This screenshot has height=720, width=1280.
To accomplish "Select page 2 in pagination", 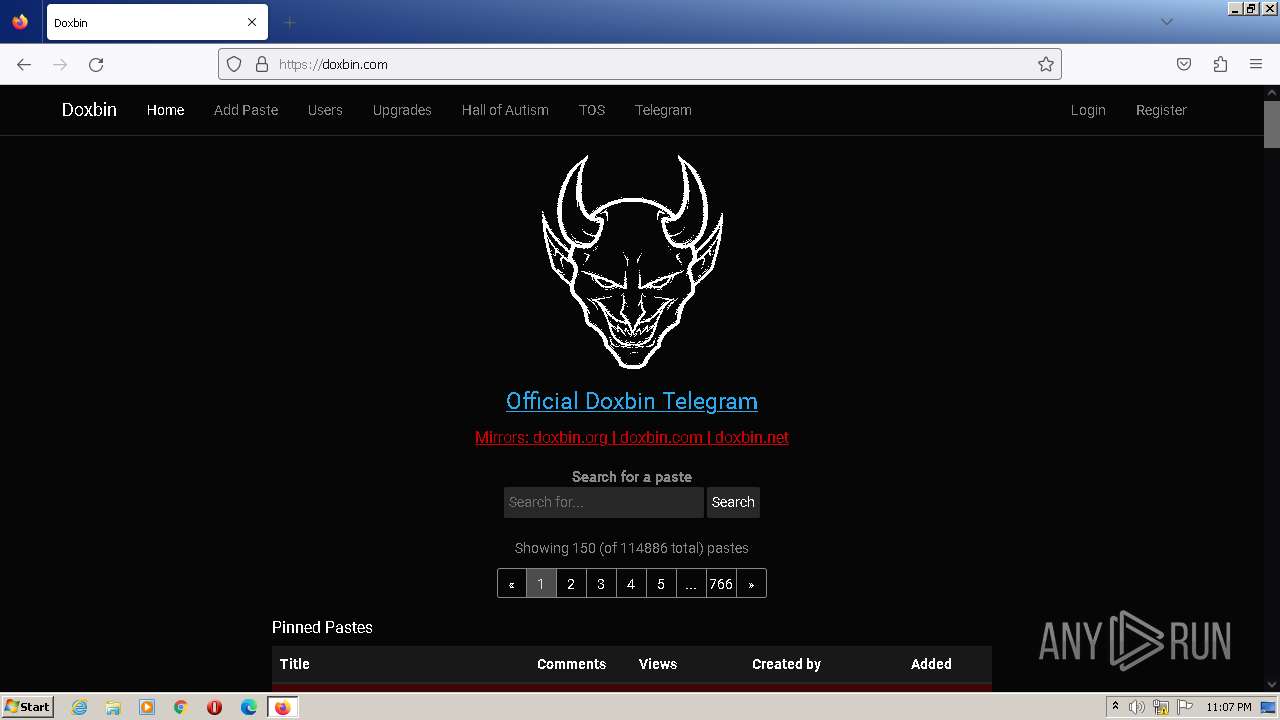I will tap(571, 584).
